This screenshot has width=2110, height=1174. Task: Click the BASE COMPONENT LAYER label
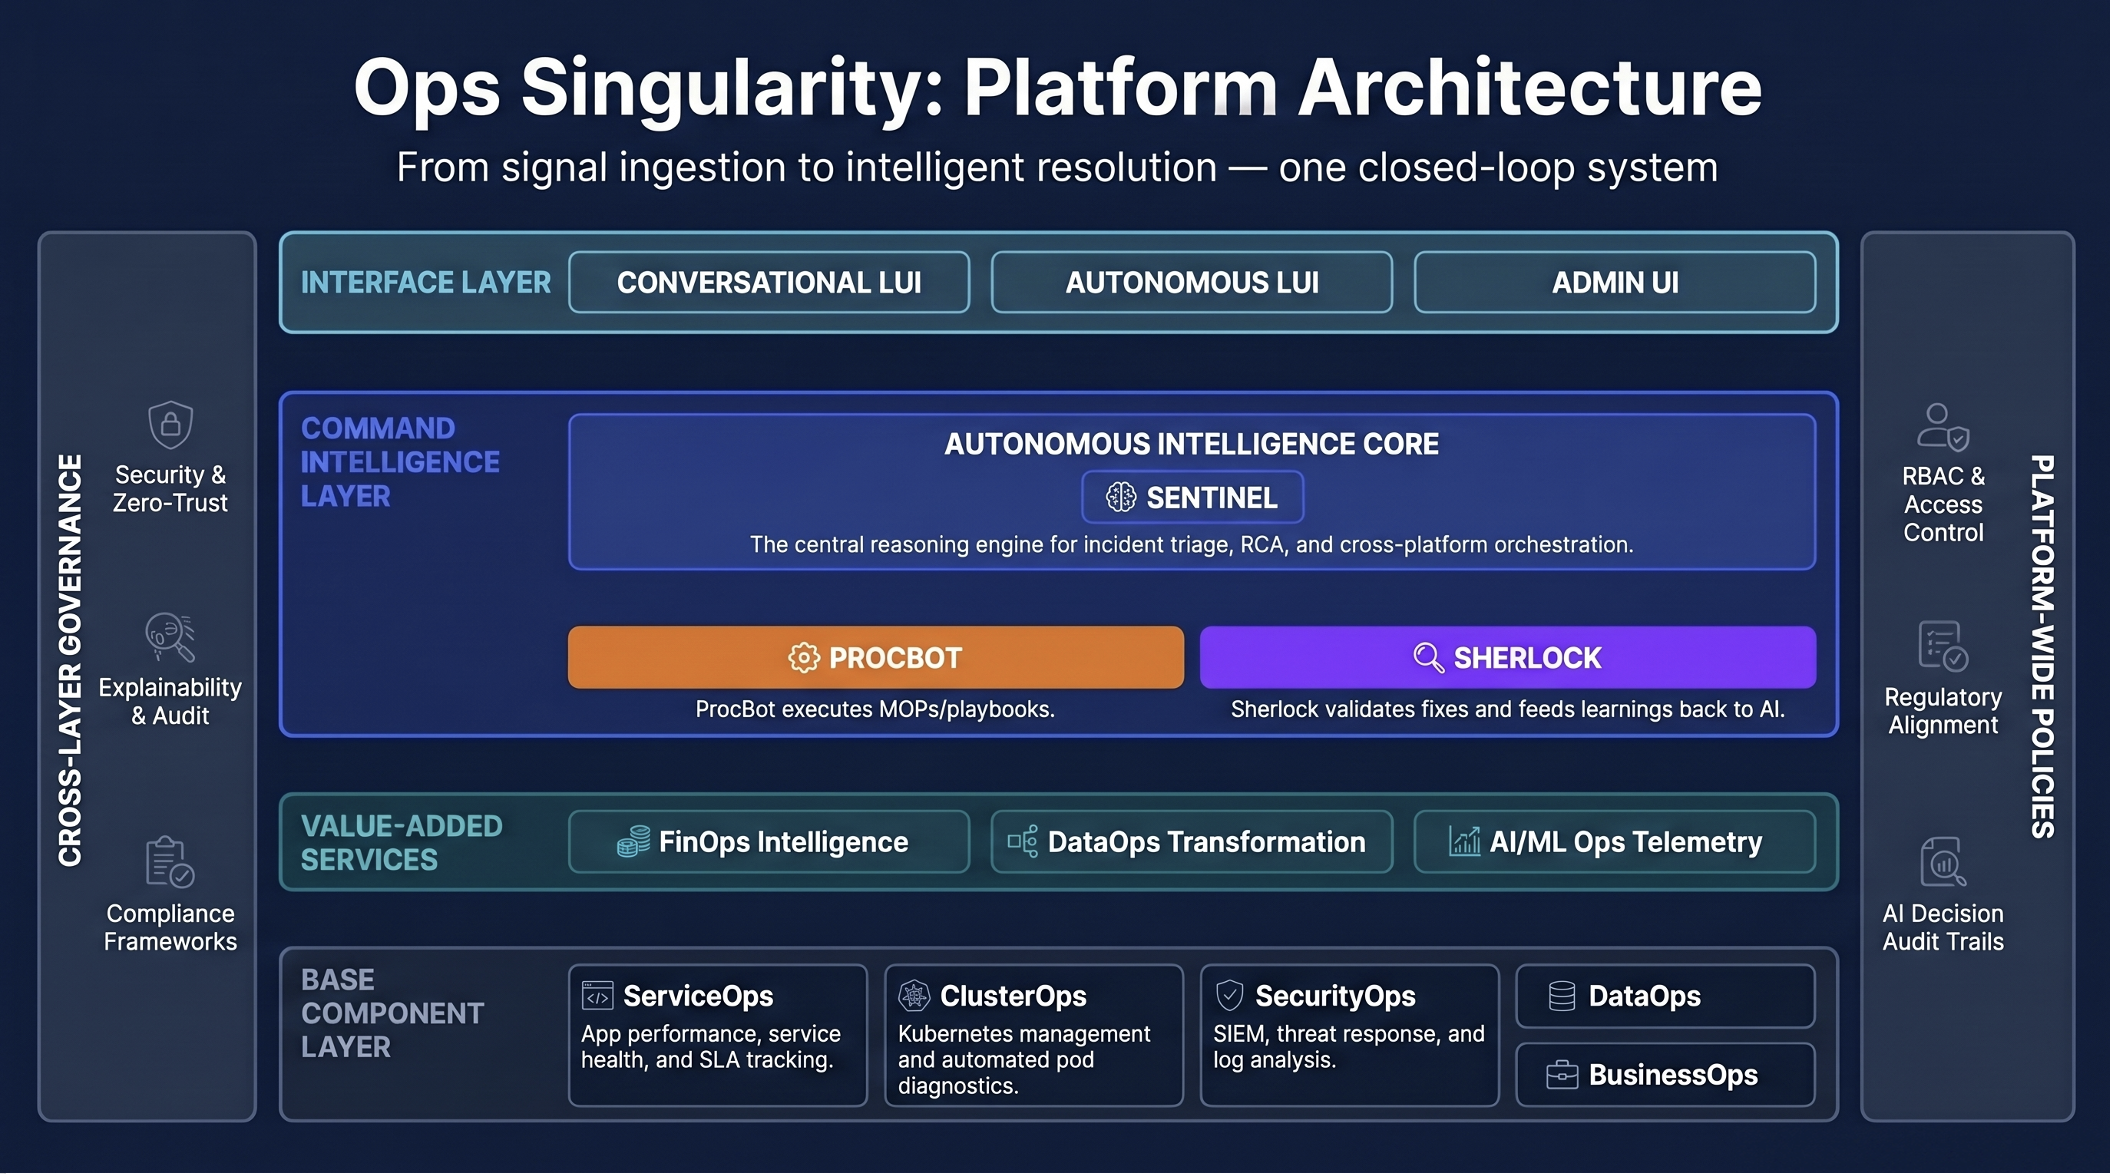pyautogui.click(x=392, y=1013)
